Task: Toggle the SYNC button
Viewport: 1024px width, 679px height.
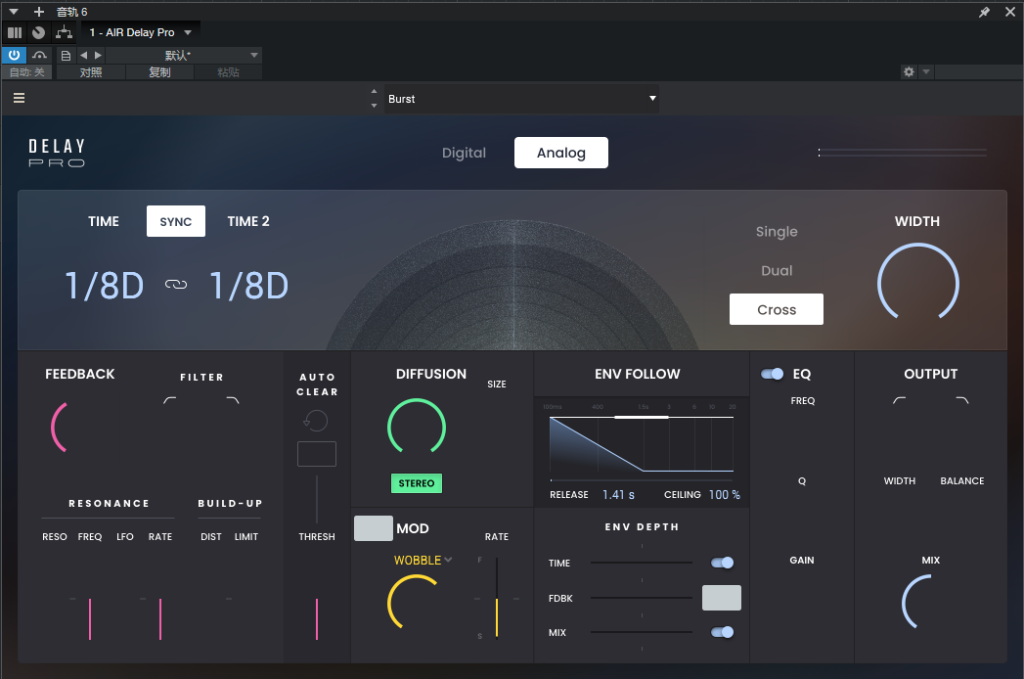Action: 176,221
